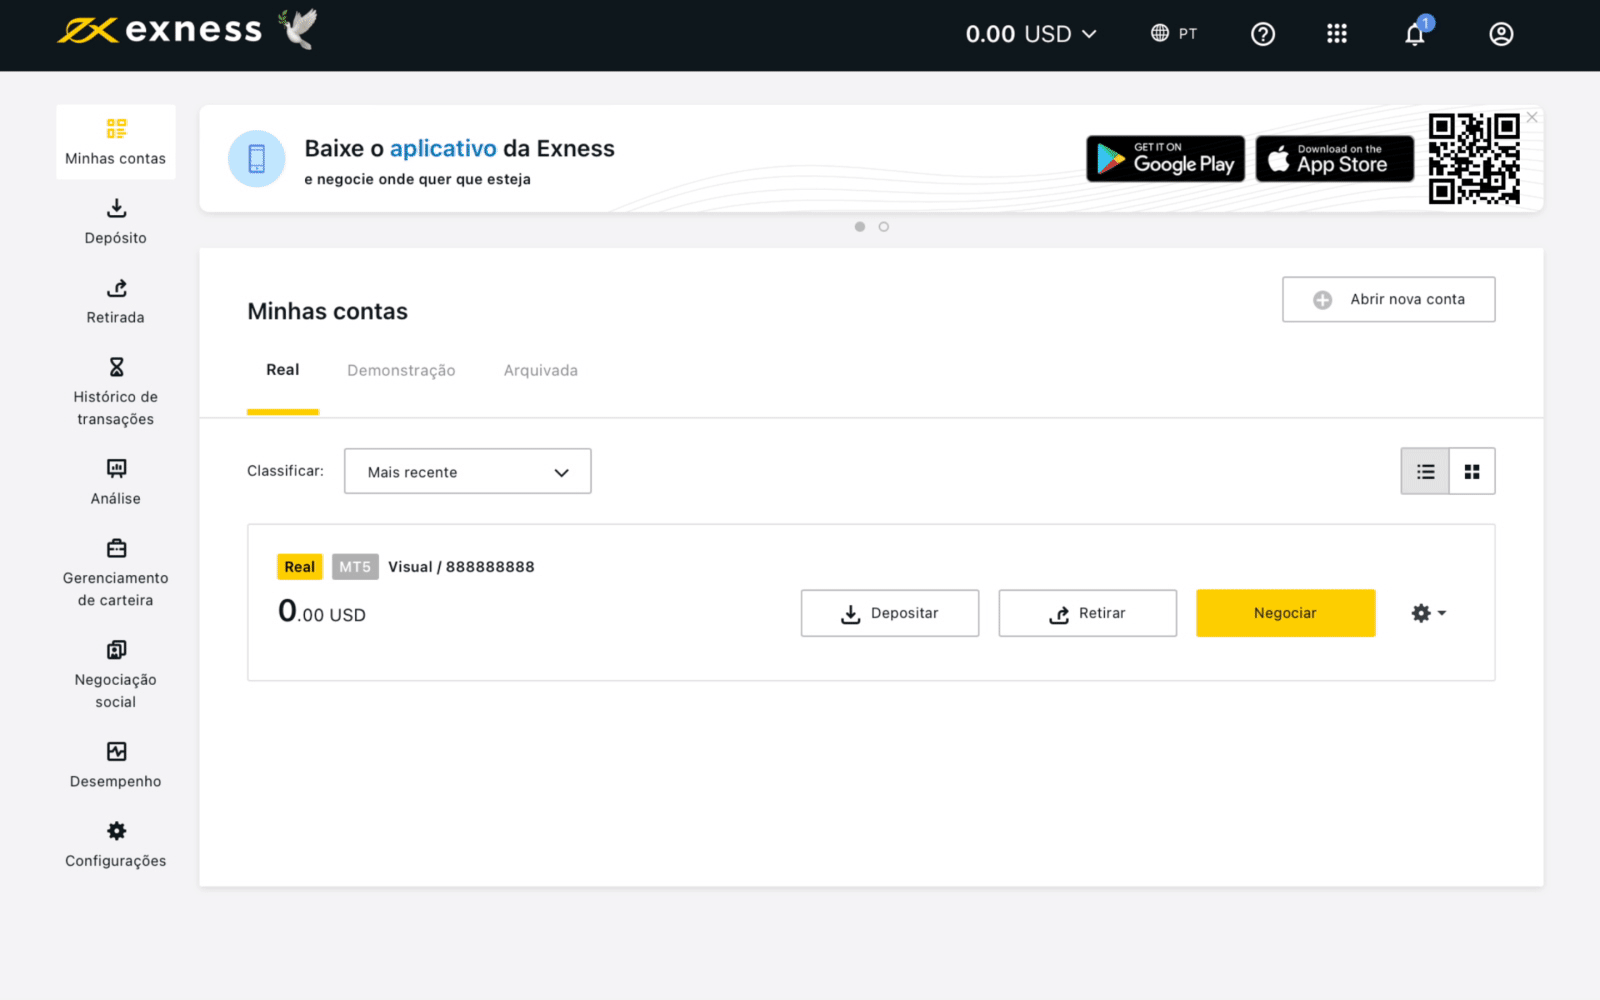1600x1000 pixels.
Task: Show the second banner slide dot
Action: point(884,227)
